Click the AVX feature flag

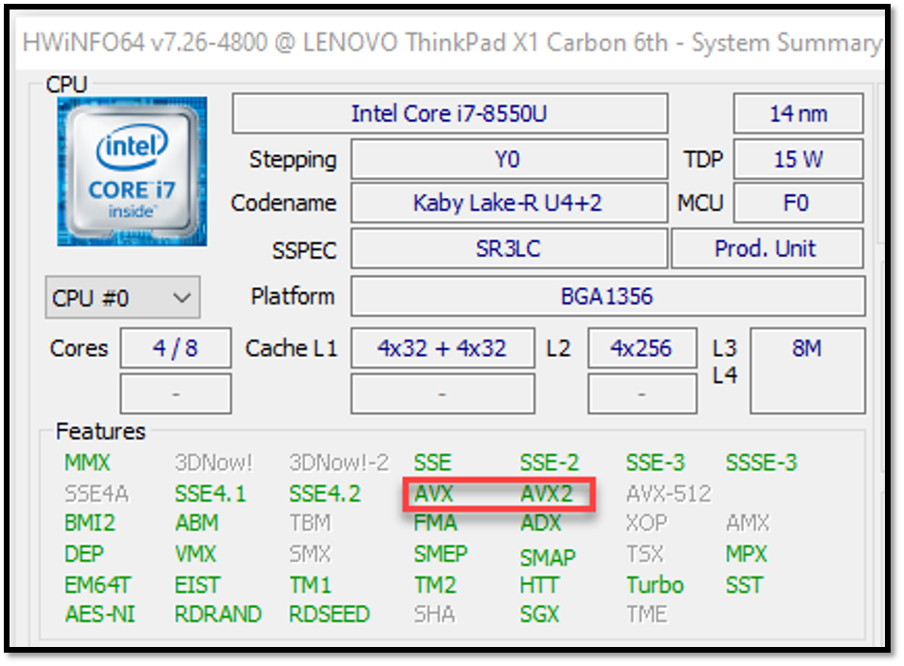(x=434, y=494)
